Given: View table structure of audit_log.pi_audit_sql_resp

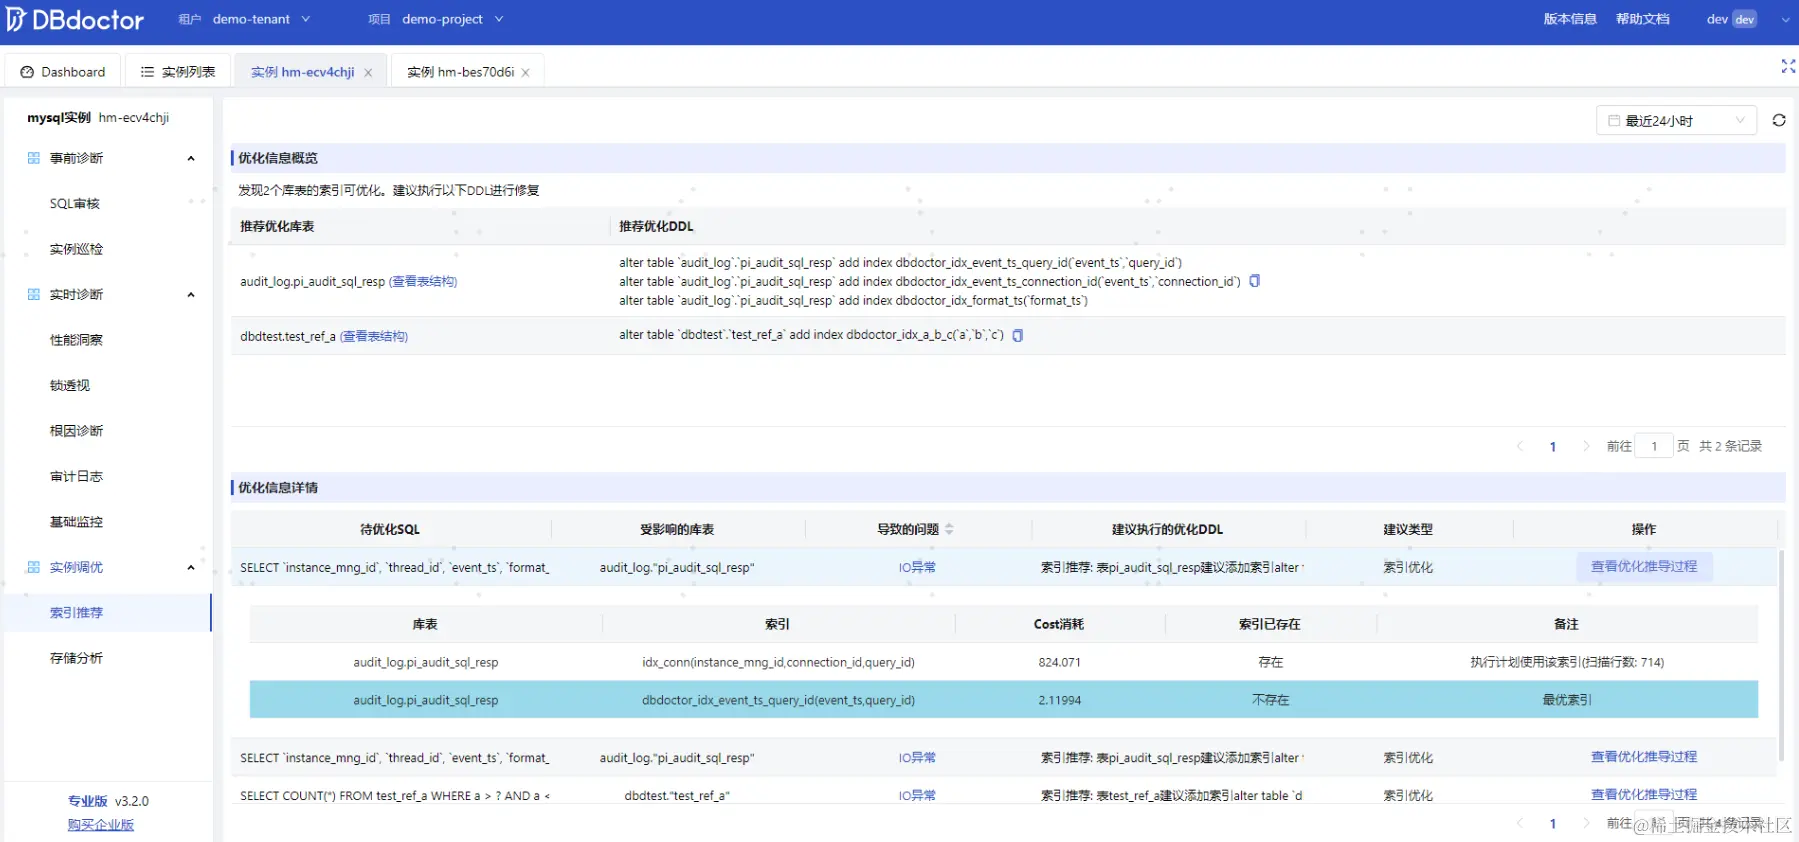Looking at the screenshot, I should click(423, 281).
